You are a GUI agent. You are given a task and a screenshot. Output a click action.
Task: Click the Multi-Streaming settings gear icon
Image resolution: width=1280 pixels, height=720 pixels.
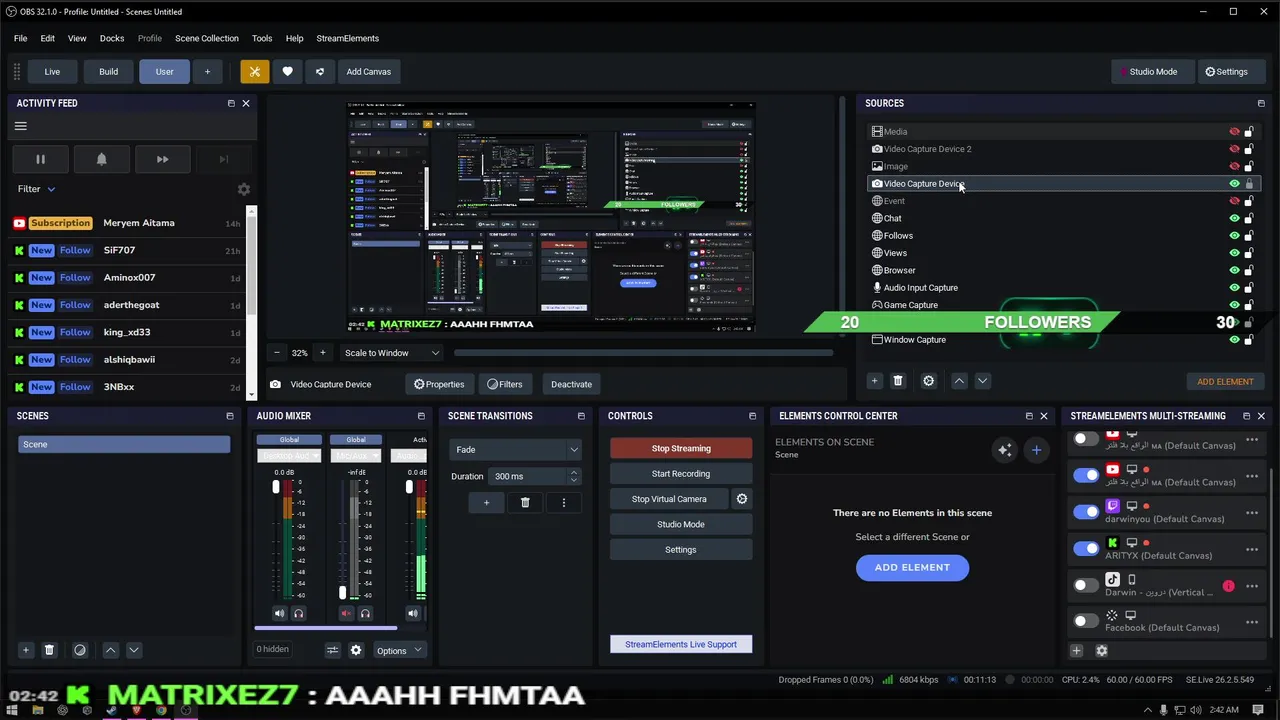click(x=1102, y=651)
